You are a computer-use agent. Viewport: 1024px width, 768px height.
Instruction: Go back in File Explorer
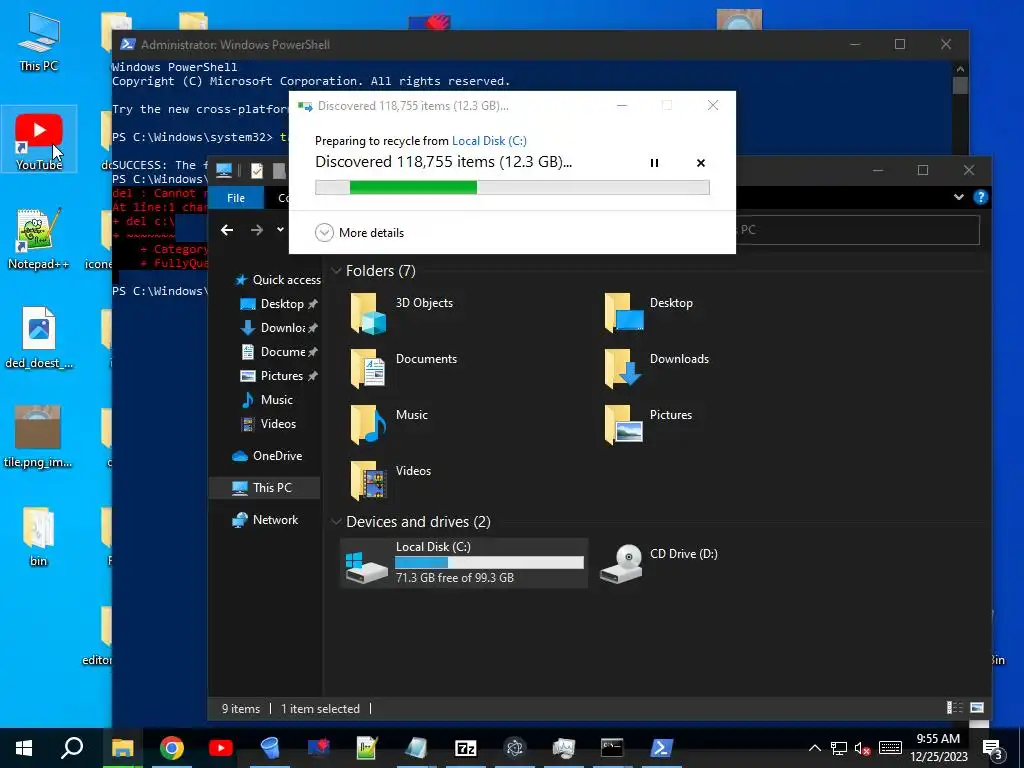[227, 230]
